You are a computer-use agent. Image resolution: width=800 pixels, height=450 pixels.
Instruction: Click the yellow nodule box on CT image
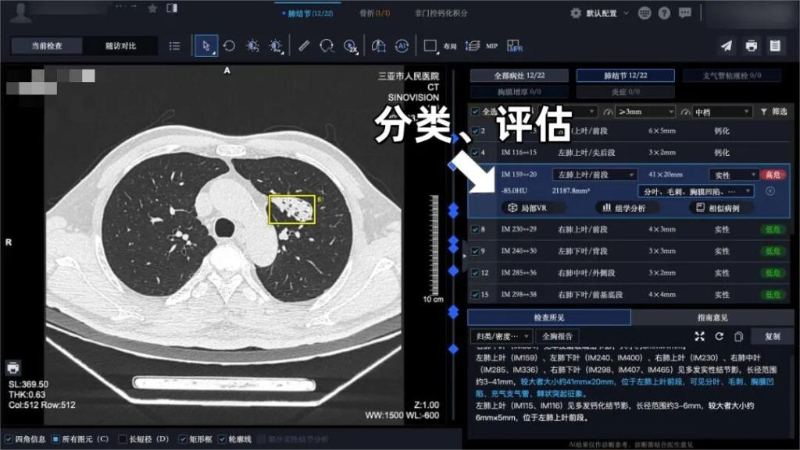pos(290,208)
